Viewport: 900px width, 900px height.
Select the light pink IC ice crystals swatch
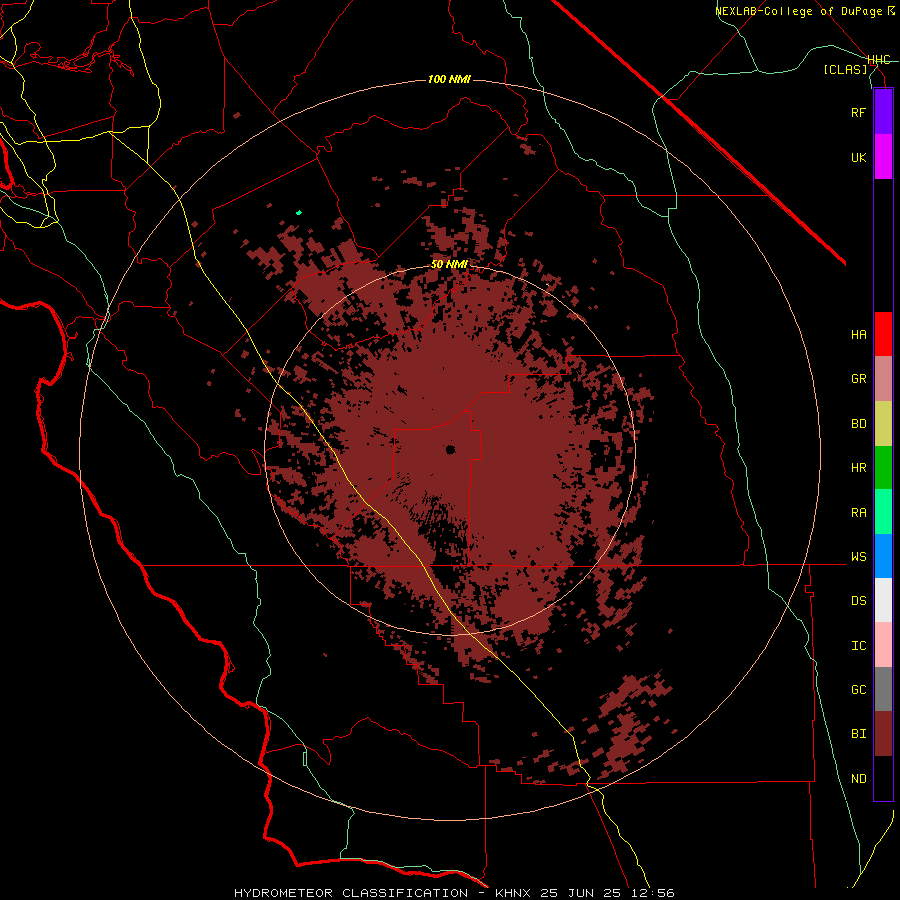pos(883,645)
